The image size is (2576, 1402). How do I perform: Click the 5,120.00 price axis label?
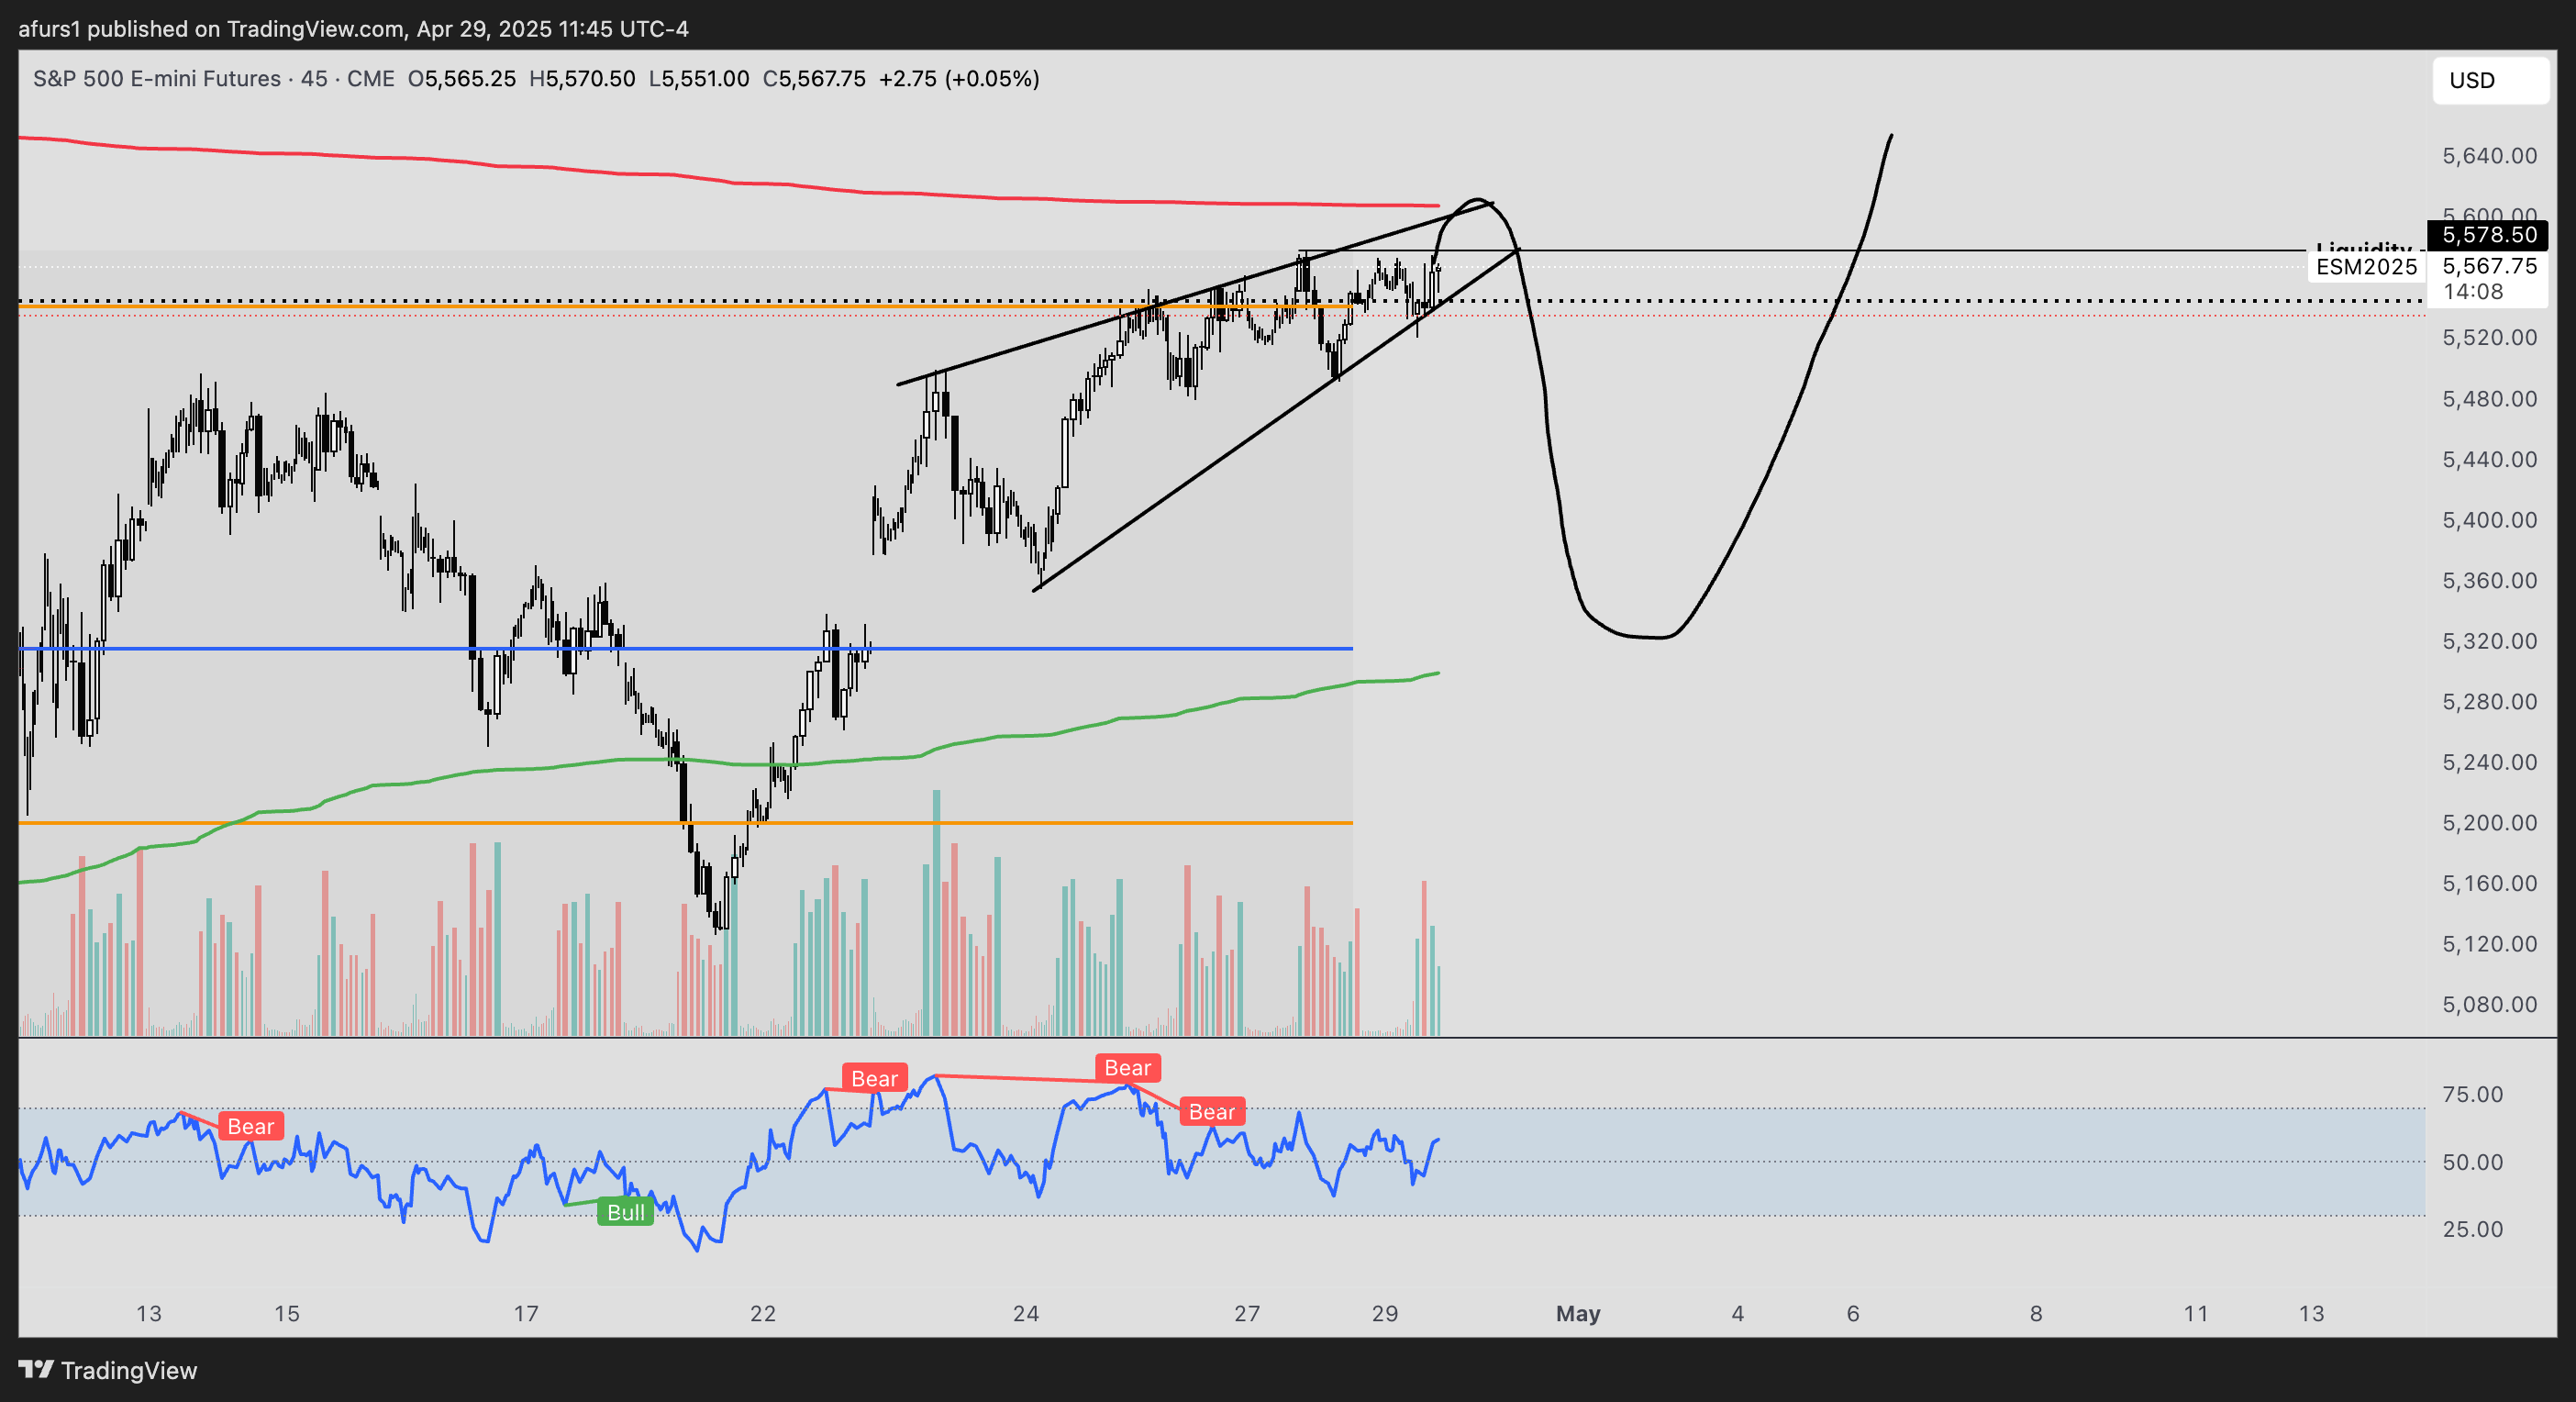point(2489,944)
